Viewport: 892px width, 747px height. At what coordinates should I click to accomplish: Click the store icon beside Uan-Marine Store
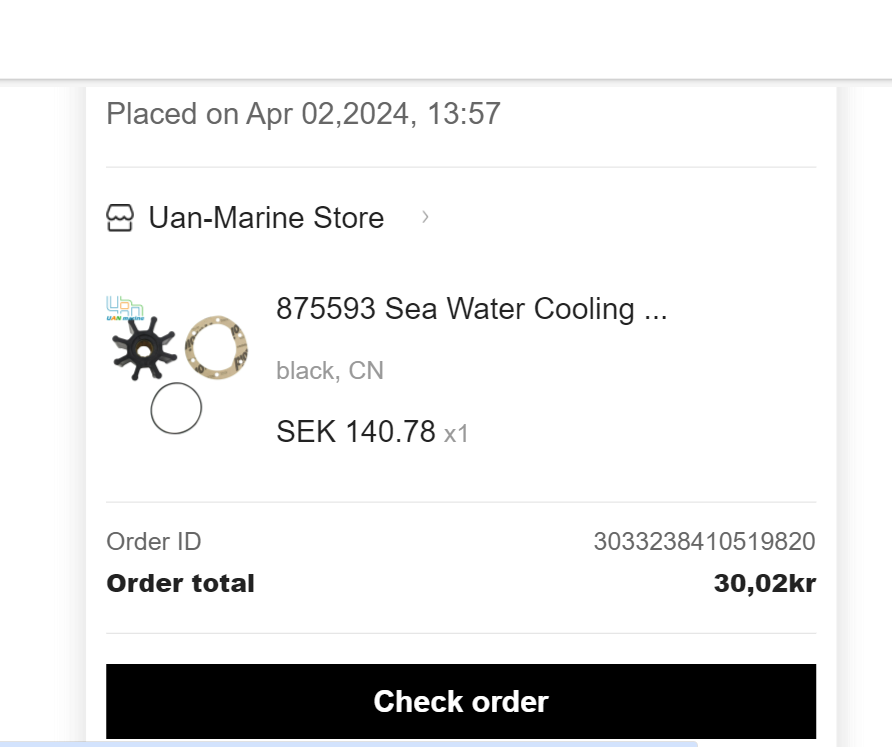(120, 218)
